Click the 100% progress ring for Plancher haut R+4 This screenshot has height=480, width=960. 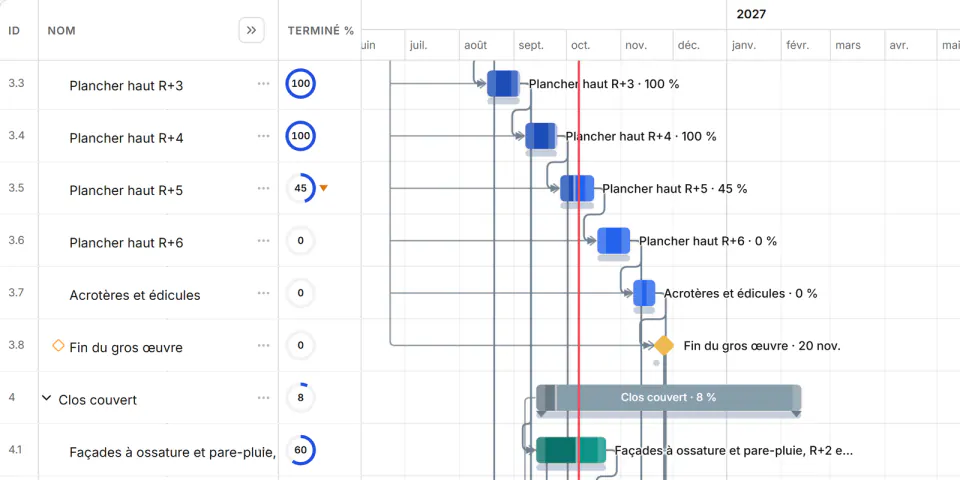pos(300,136)
